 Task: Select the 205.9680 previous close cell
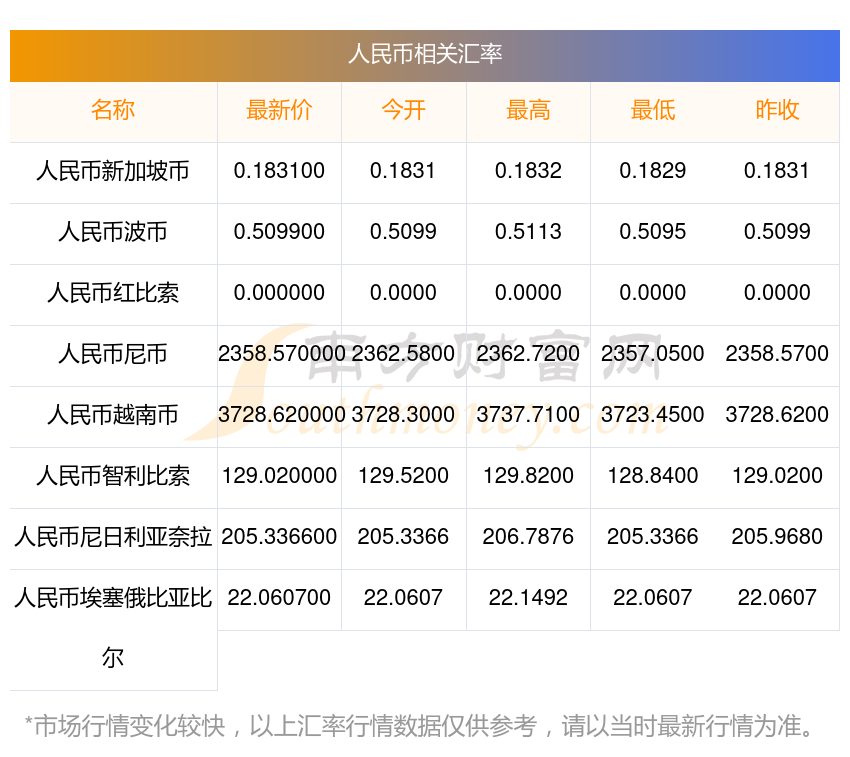pyautogui.click(x=777, y=537)
